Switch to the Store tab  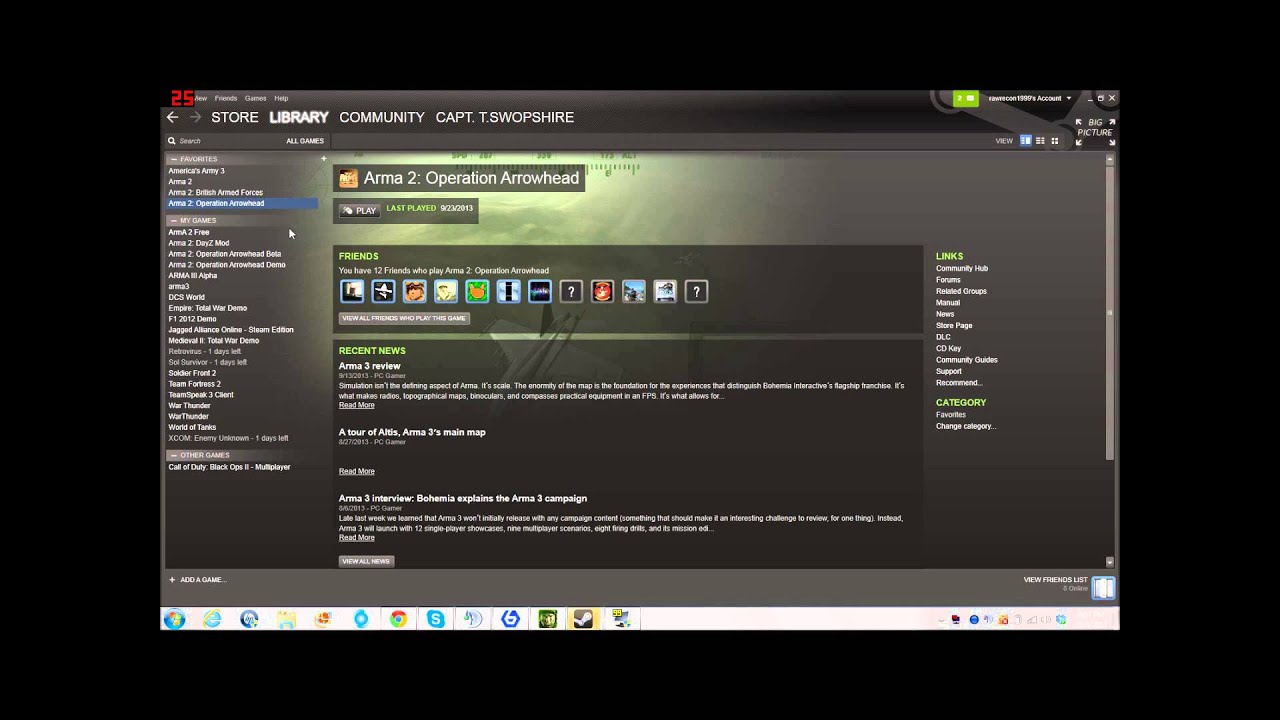click(235, 117)
